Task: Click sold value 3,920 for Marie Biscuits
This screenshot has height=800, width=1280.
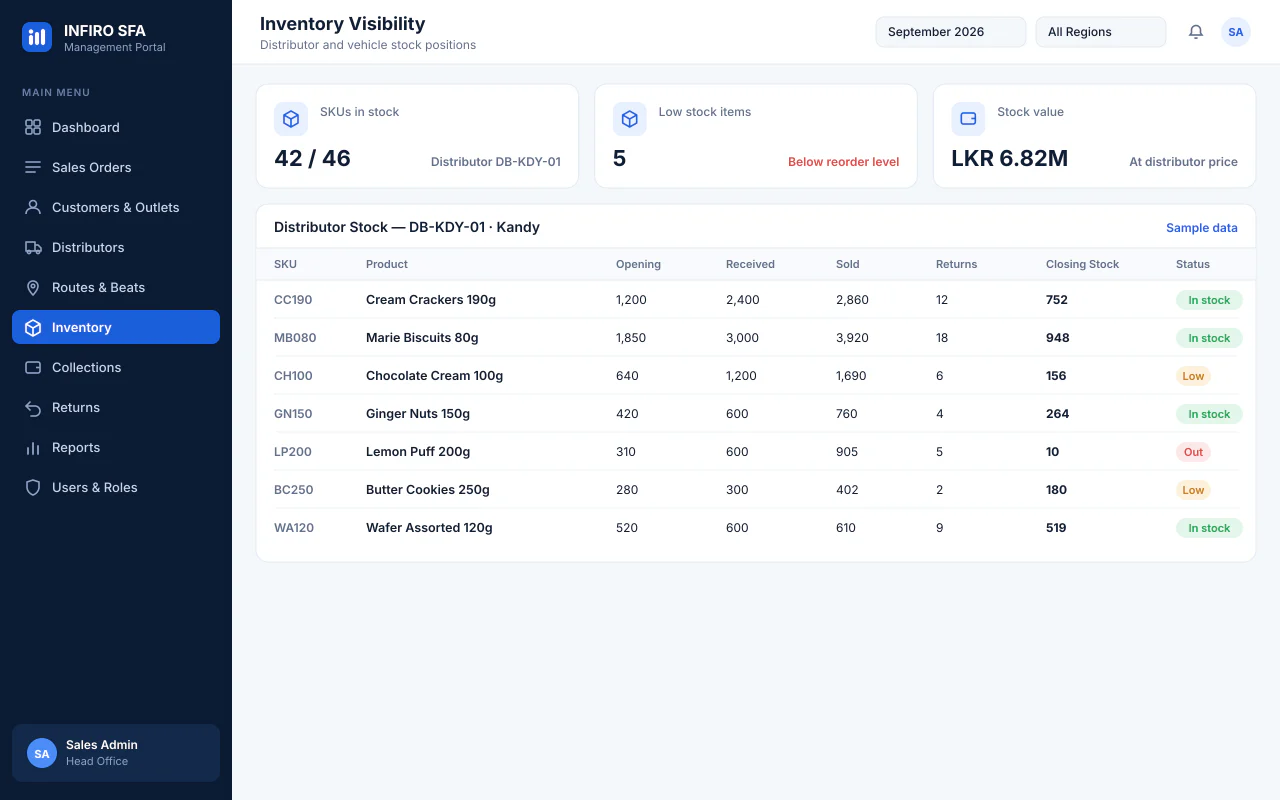Action: coord(852,338)
